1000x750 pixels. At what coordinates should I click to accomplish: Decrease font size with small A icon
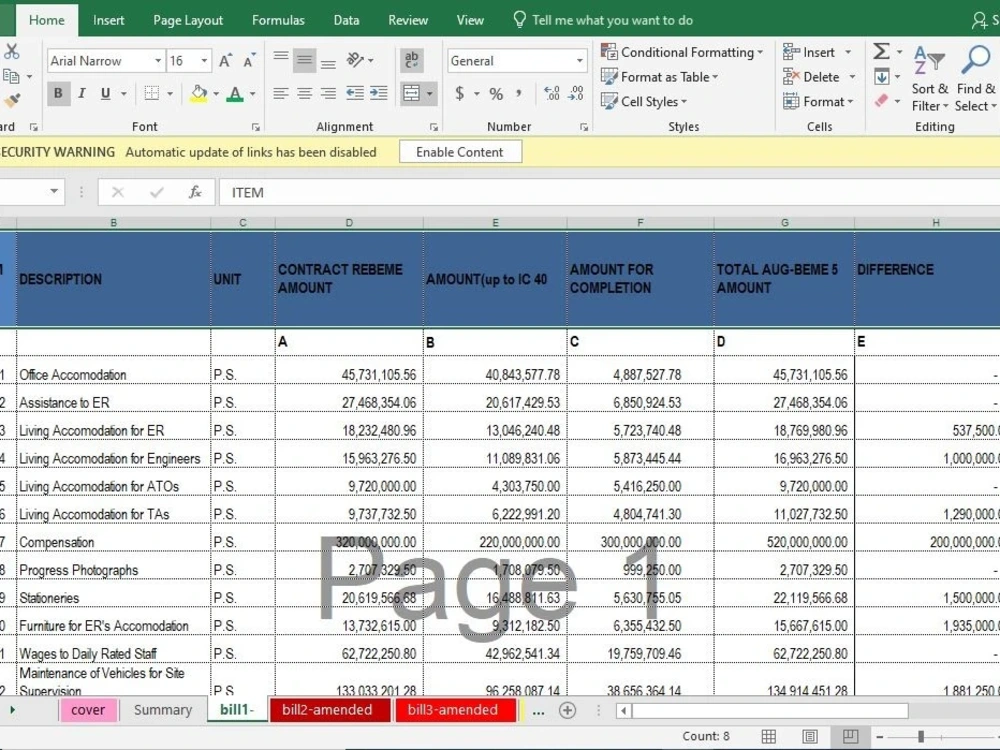tap(249, 61)
